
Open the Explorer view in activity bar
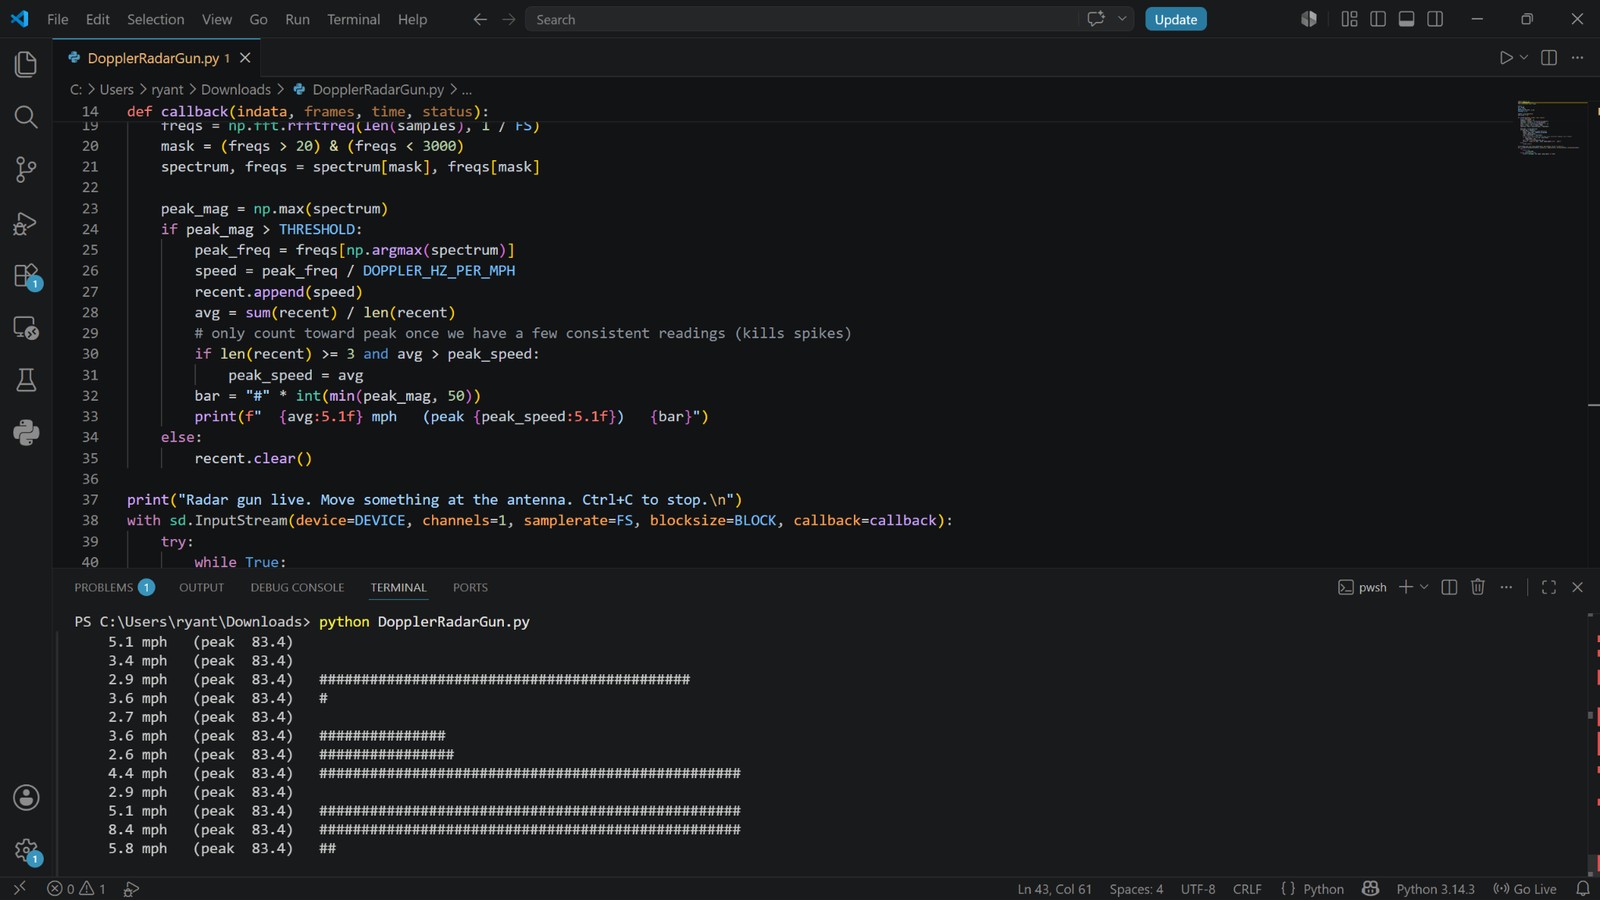click(26, 65)
